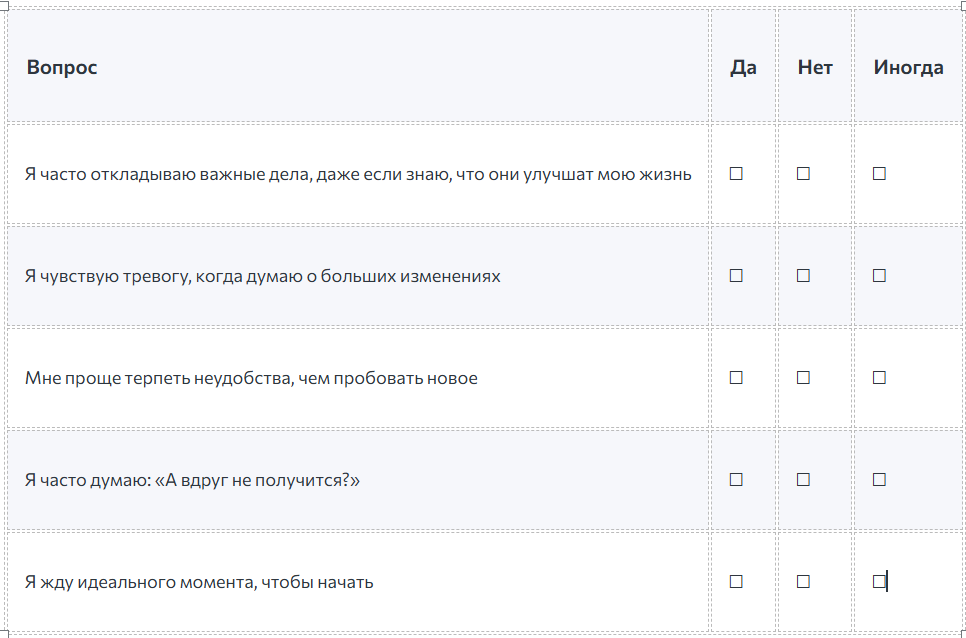Image resolution: width=966 pixels, height=638 pixels.
Task: Check 'Нет' for 'А вдруг не получится?' row
Action: pos(803,480)
